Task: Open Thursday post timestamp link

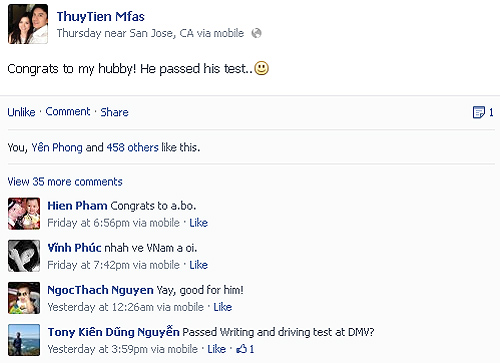Action: (x=79, y=33)
